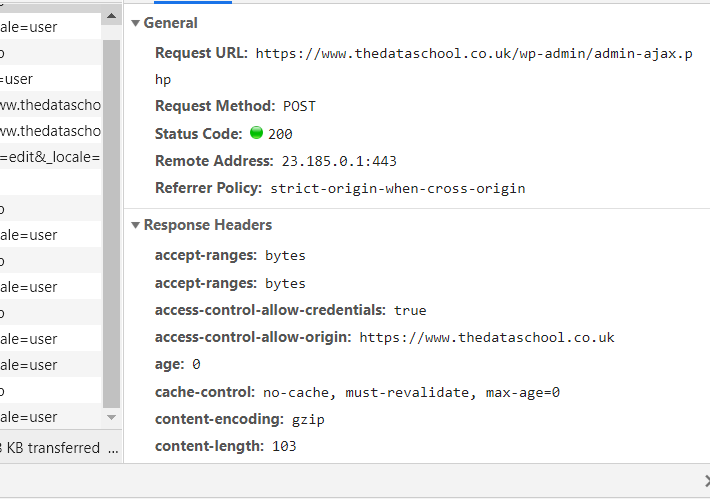
Task: Click the age header name
Action: (169, 364)
